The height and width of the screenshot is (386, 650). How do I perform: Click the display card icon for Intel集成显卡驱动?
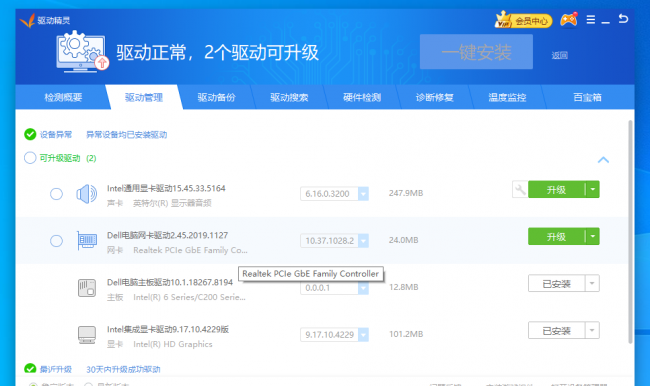tap(87, 335)
